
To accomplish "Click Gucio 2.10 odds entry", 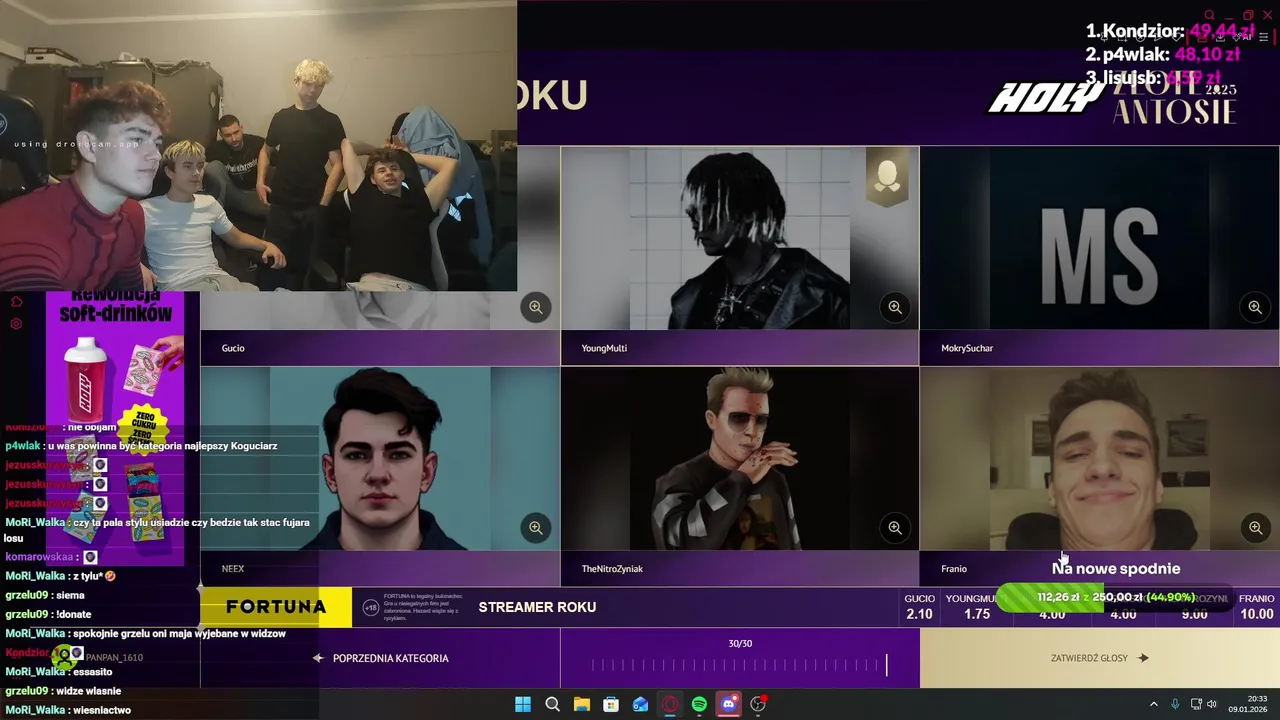I will point(919,607).
